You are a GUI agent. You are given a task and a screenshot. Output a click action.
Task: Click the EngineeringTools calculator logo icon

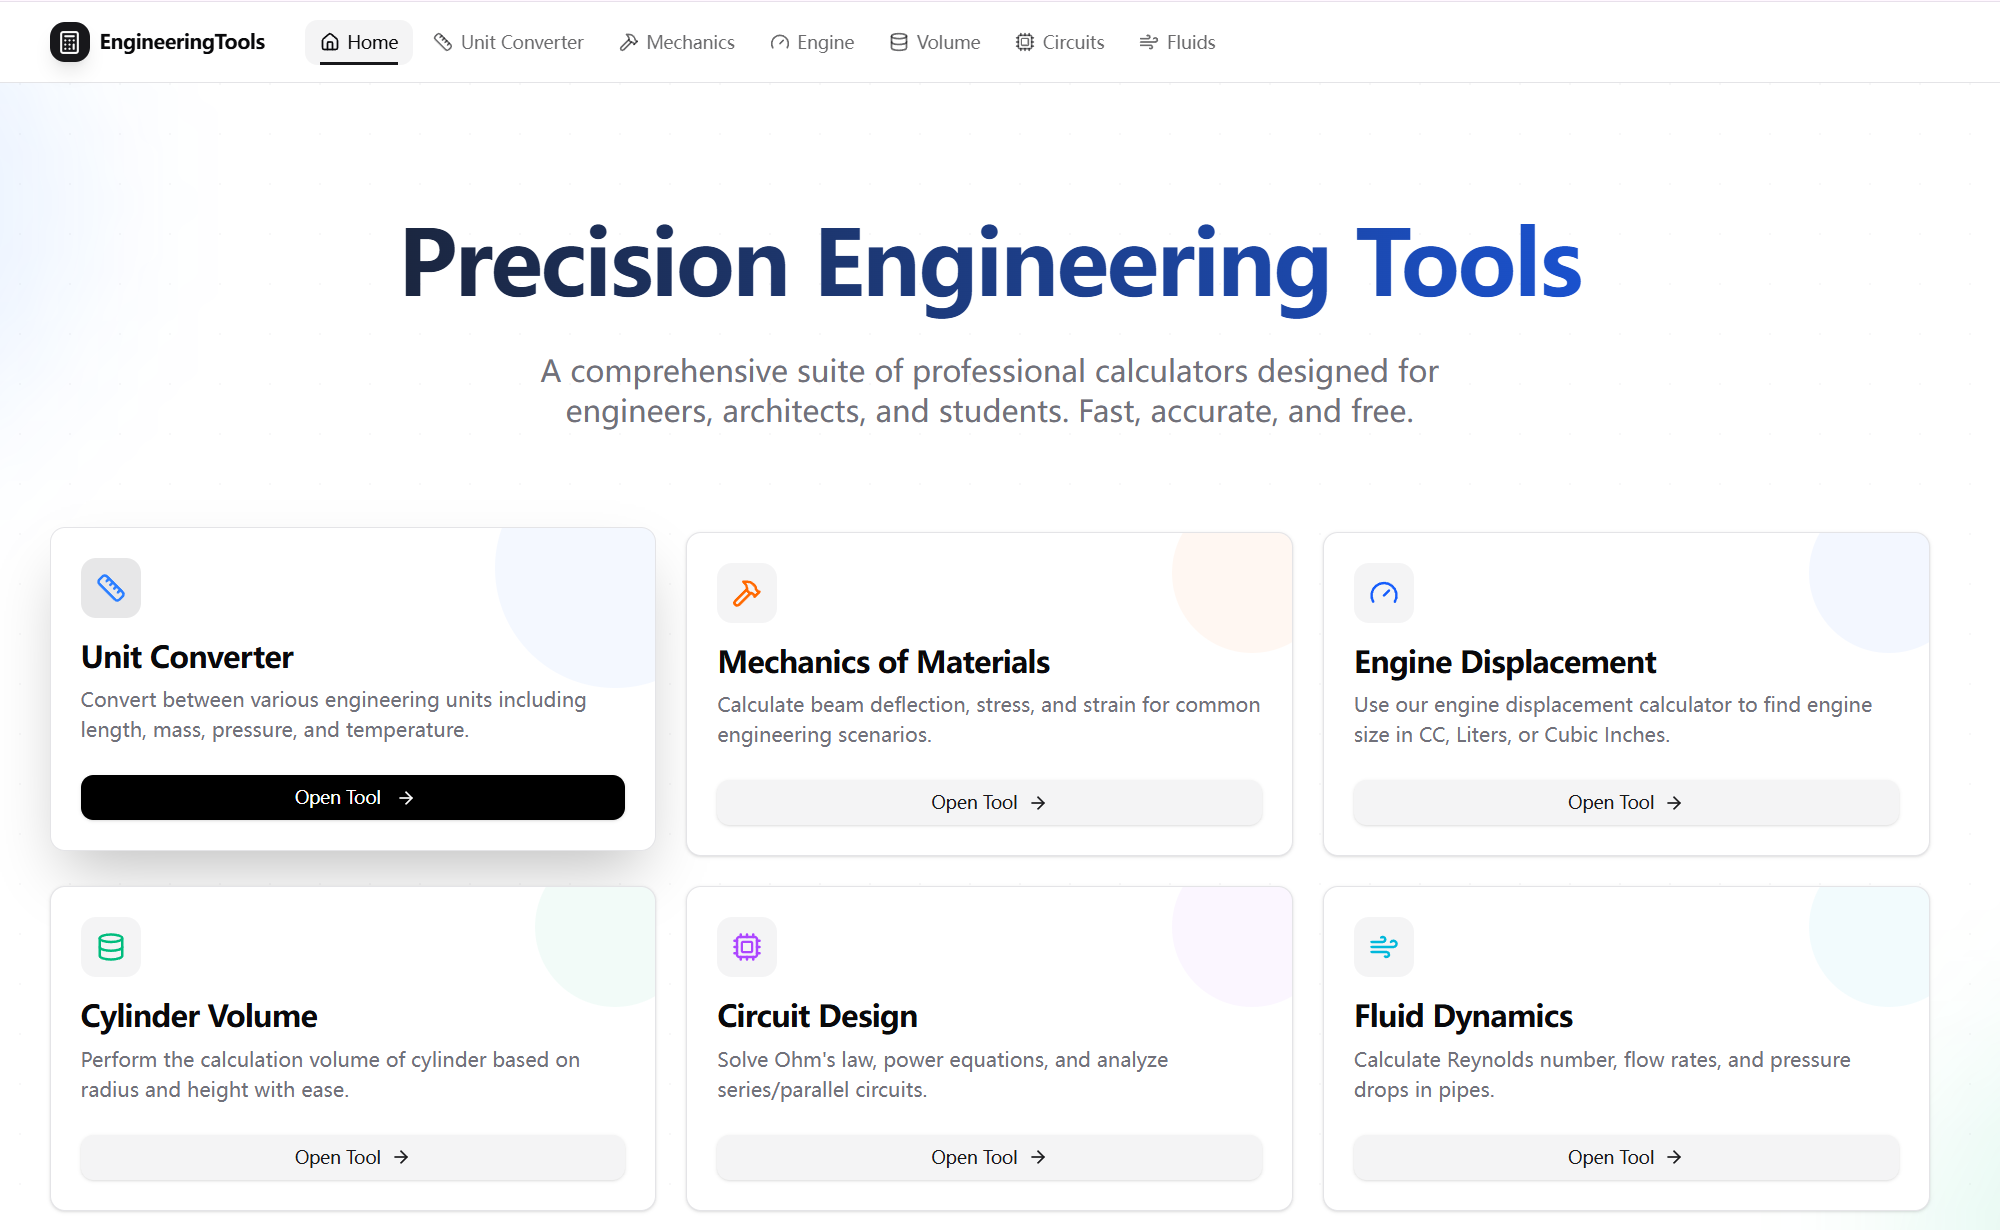(x=68, y=42)
